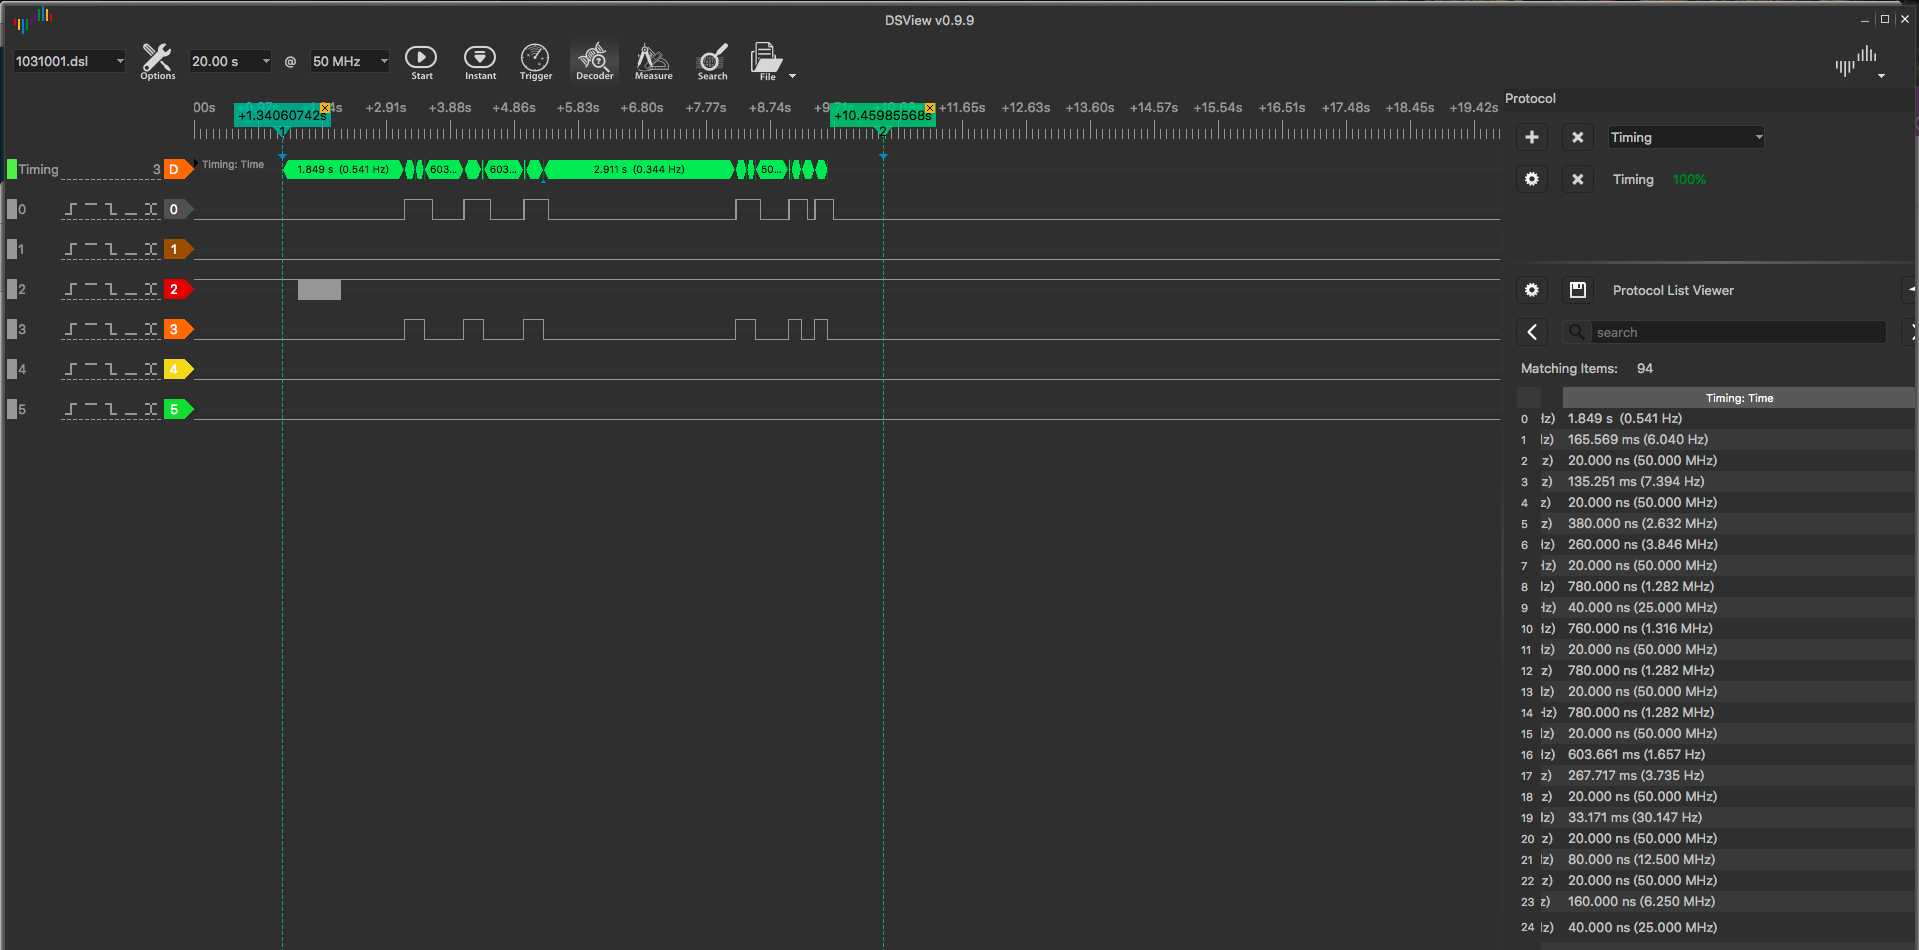Open Protocol List Viewer settings gear

(x=1532, y=290)
